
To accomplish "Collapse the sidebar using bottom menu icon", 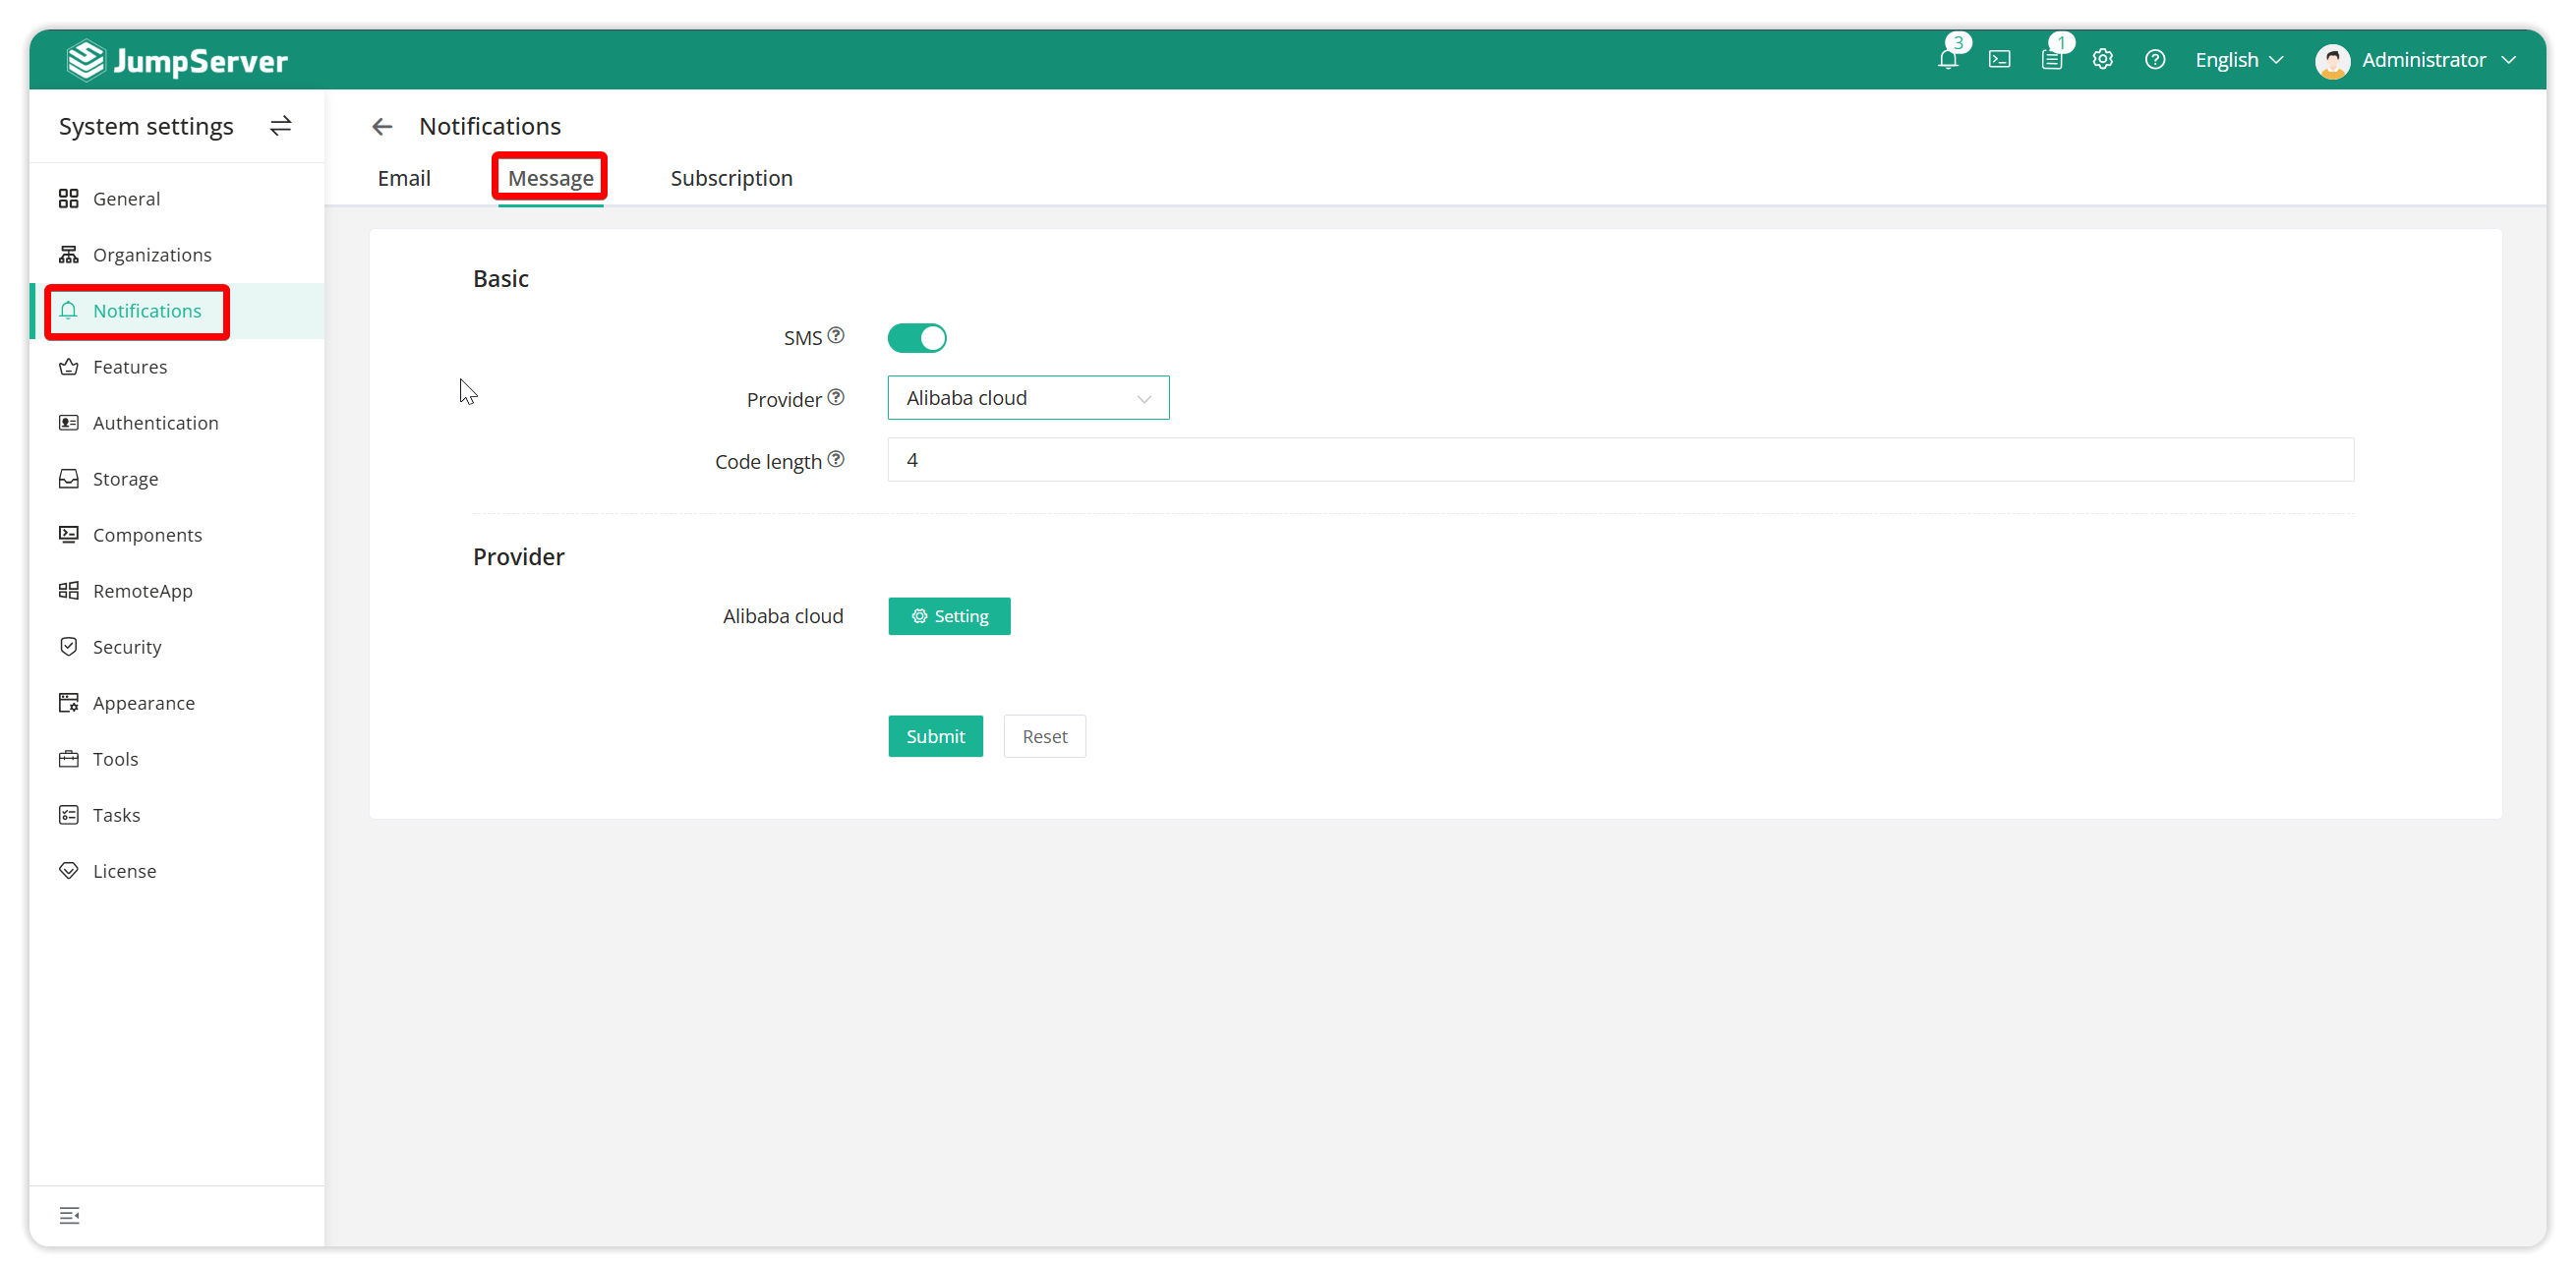I will (x=69, y=1215).
